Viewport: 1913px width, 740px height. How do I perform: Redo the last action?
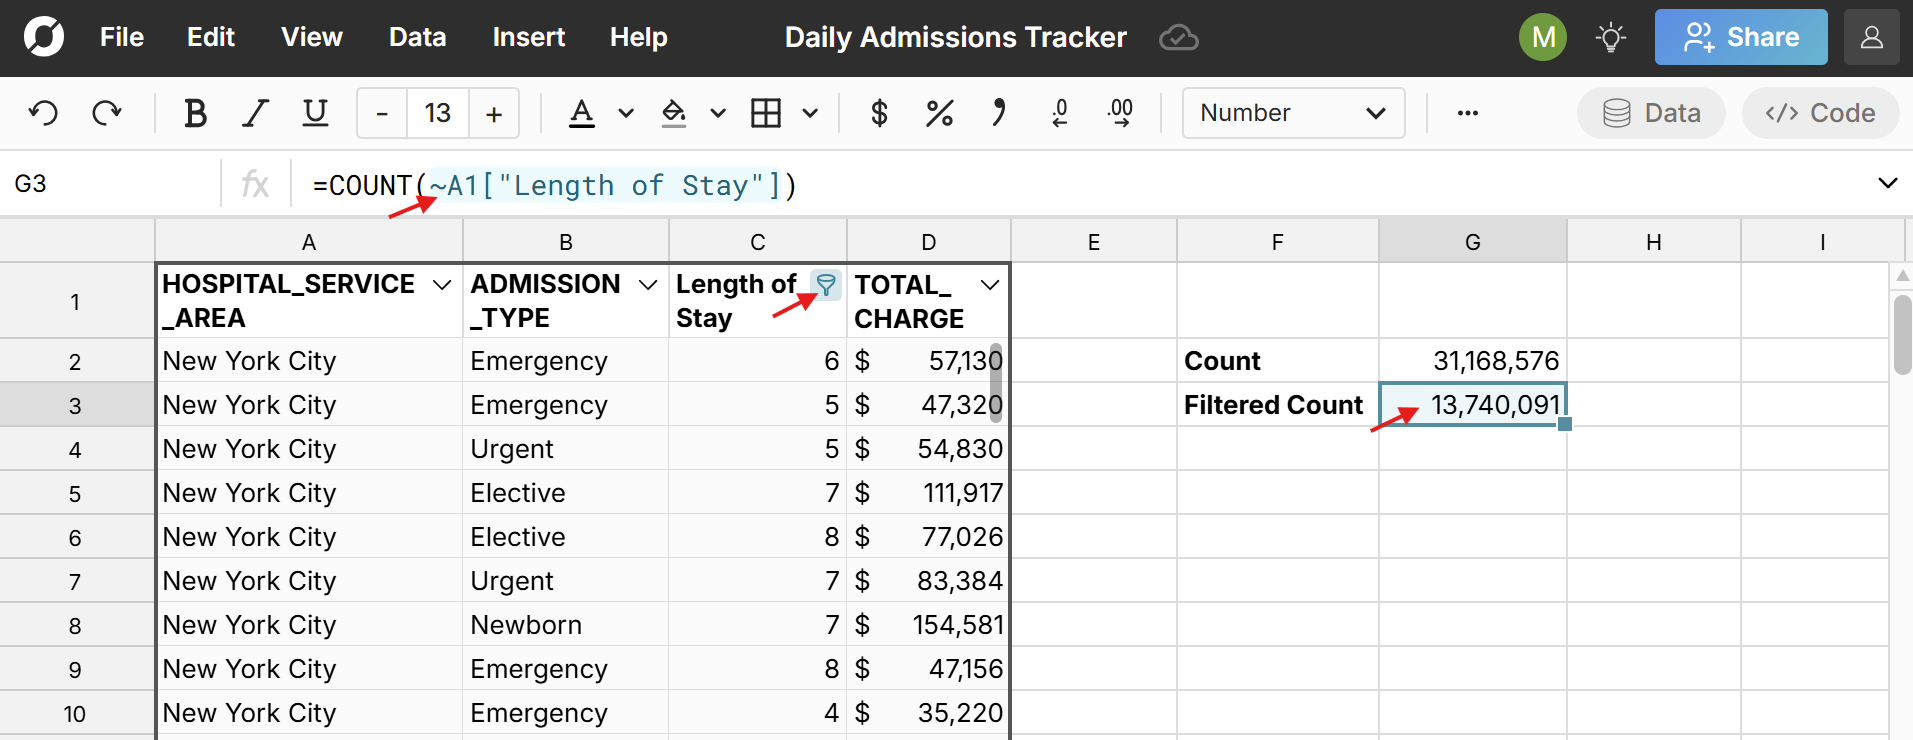click(x=107, y=113)
